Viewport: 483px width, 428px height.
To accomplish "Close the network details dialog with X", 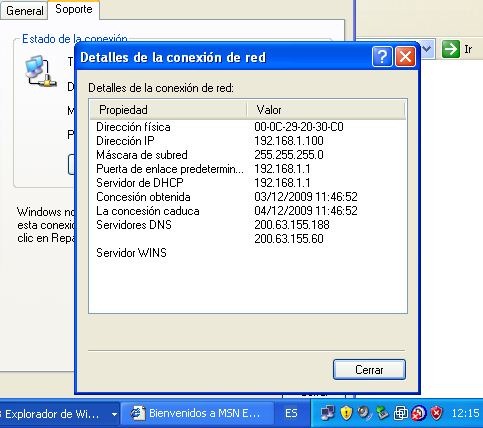I will tap(405, 57).
